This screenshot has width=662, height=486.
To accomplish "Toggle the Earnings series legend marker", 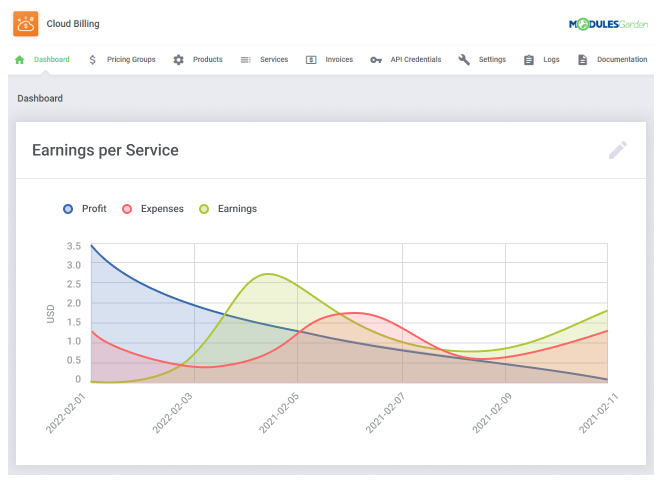I will (204, 209).
